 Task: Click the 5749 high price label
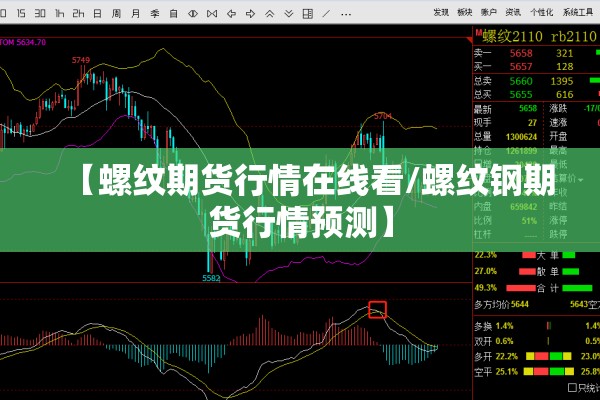point(81,60)
